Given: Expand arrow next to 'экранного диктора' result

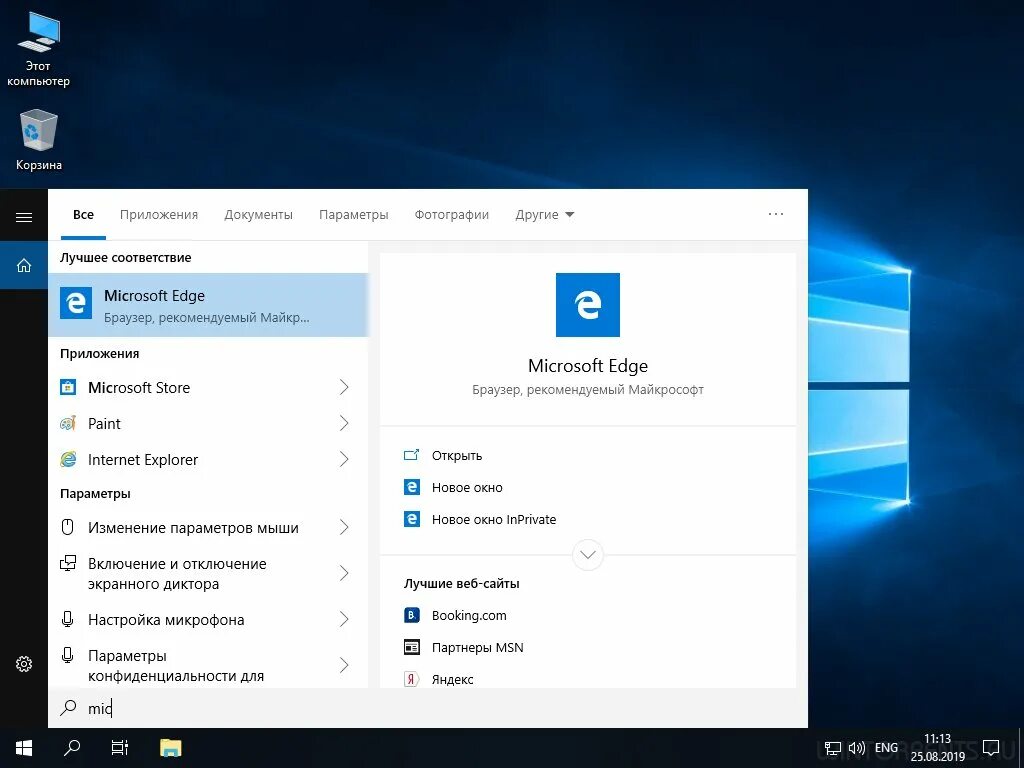Looking at the screenshot, I should (344, 573).
